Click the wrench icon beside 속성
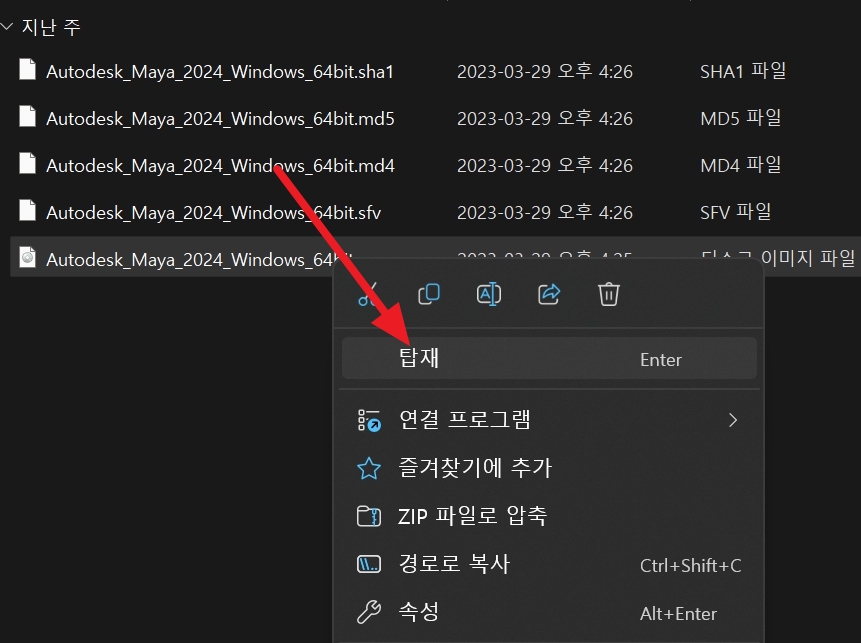 (x=368, y=612)
